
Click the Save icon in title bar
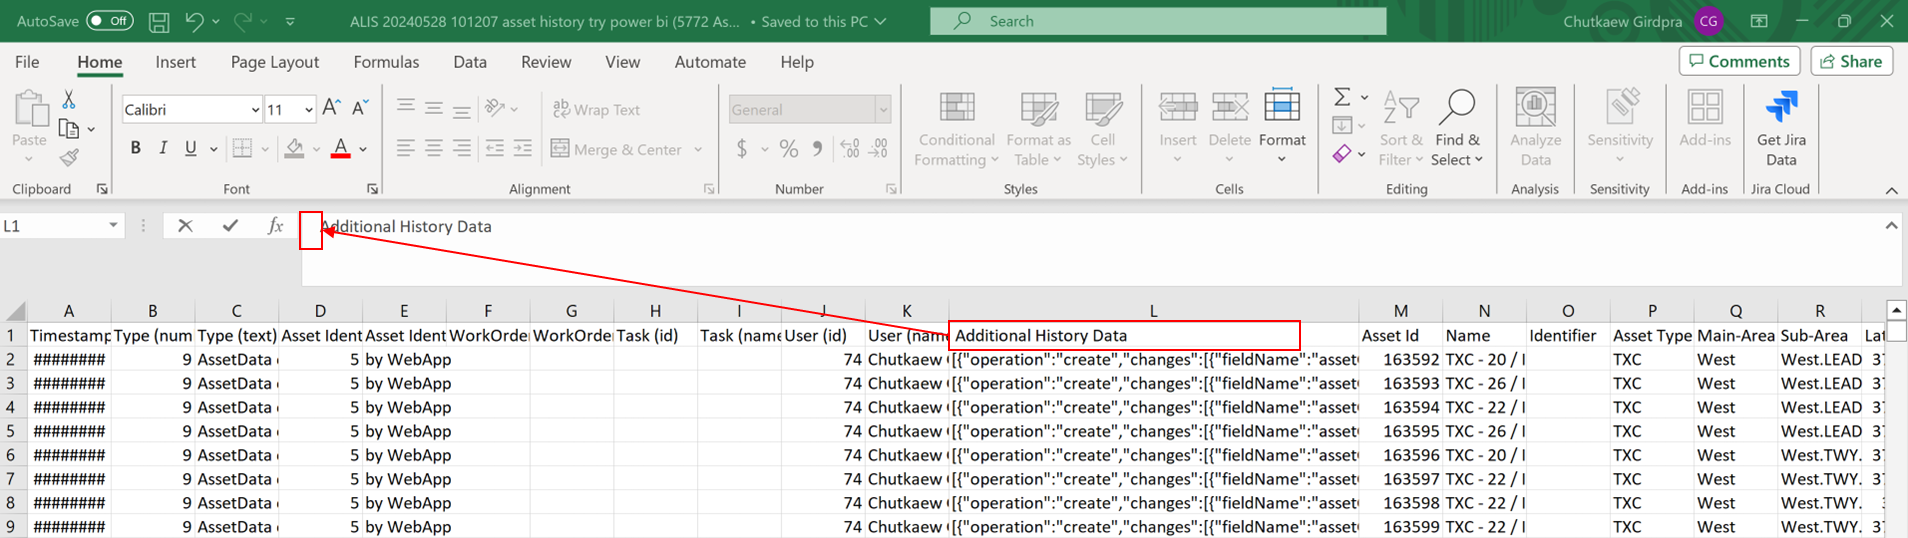[158, 21]
